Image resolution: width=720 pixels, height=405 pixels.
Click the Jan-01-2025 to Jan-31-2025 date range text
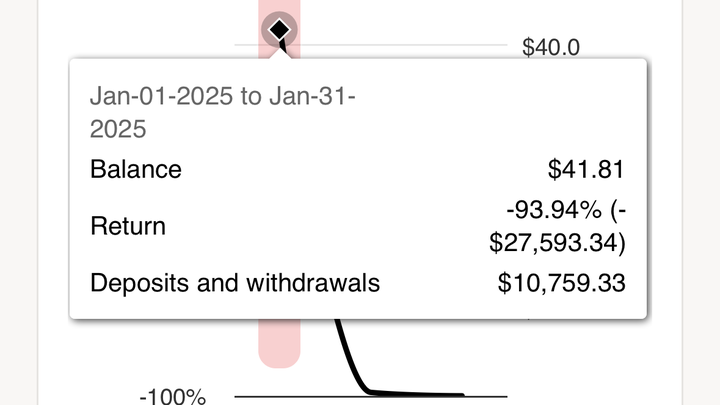[223, 112]
